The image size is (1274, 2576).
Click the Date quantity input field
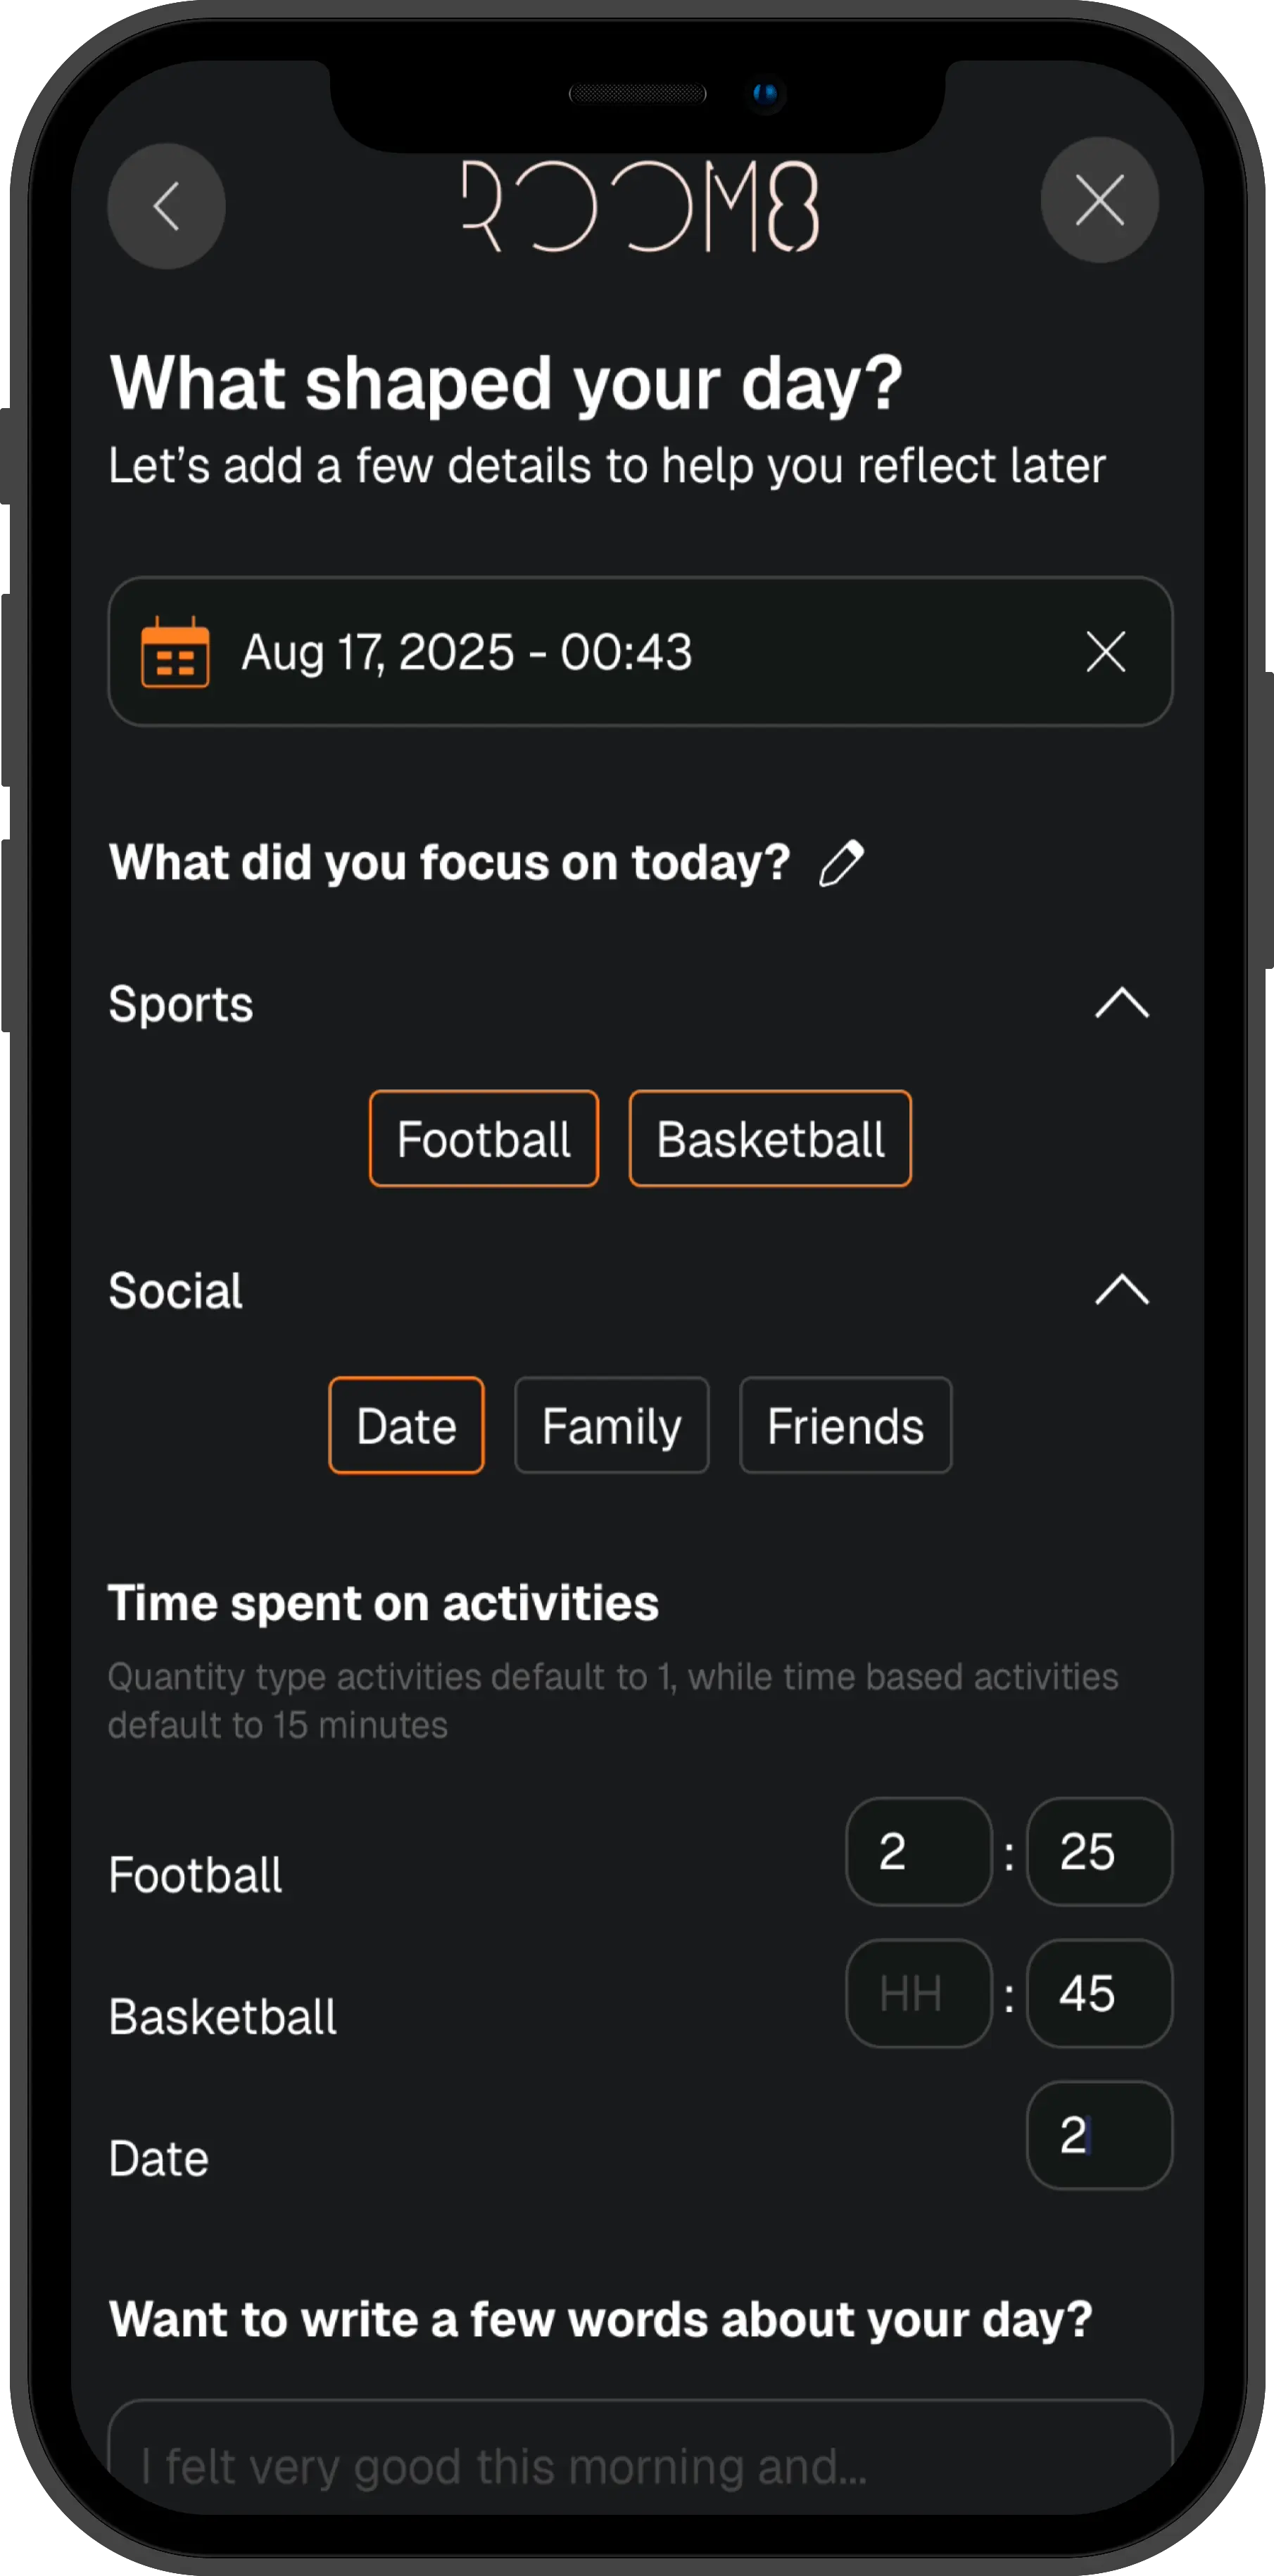[x=1099, y=2136]
